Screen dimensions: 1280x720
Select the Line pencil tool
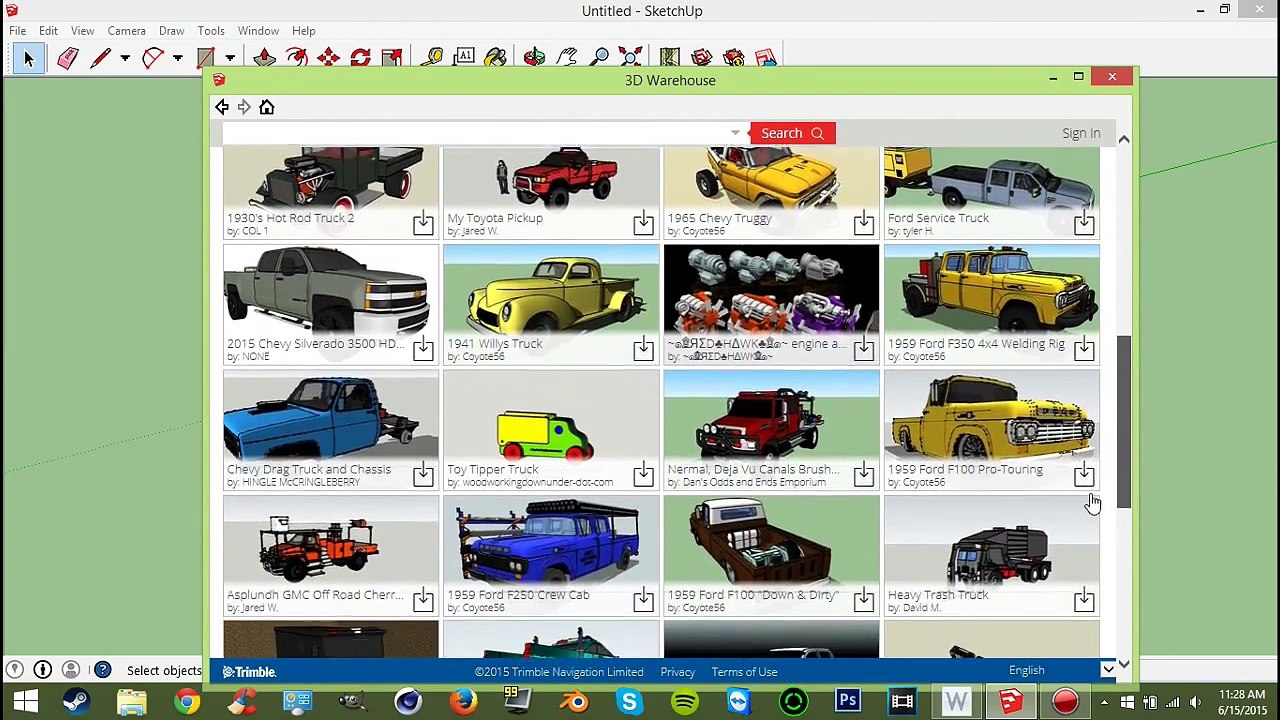[x=100, y=58]
